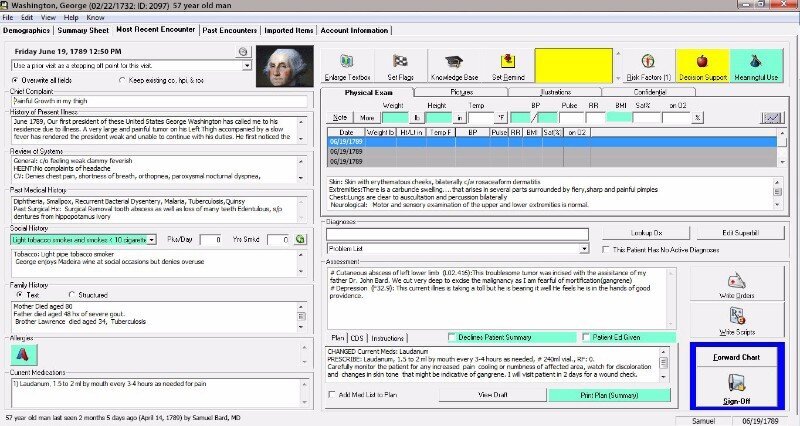This screenshot has height=426, width=800.
Task: Open the Problem List dropdown
Action: (566, 247)
